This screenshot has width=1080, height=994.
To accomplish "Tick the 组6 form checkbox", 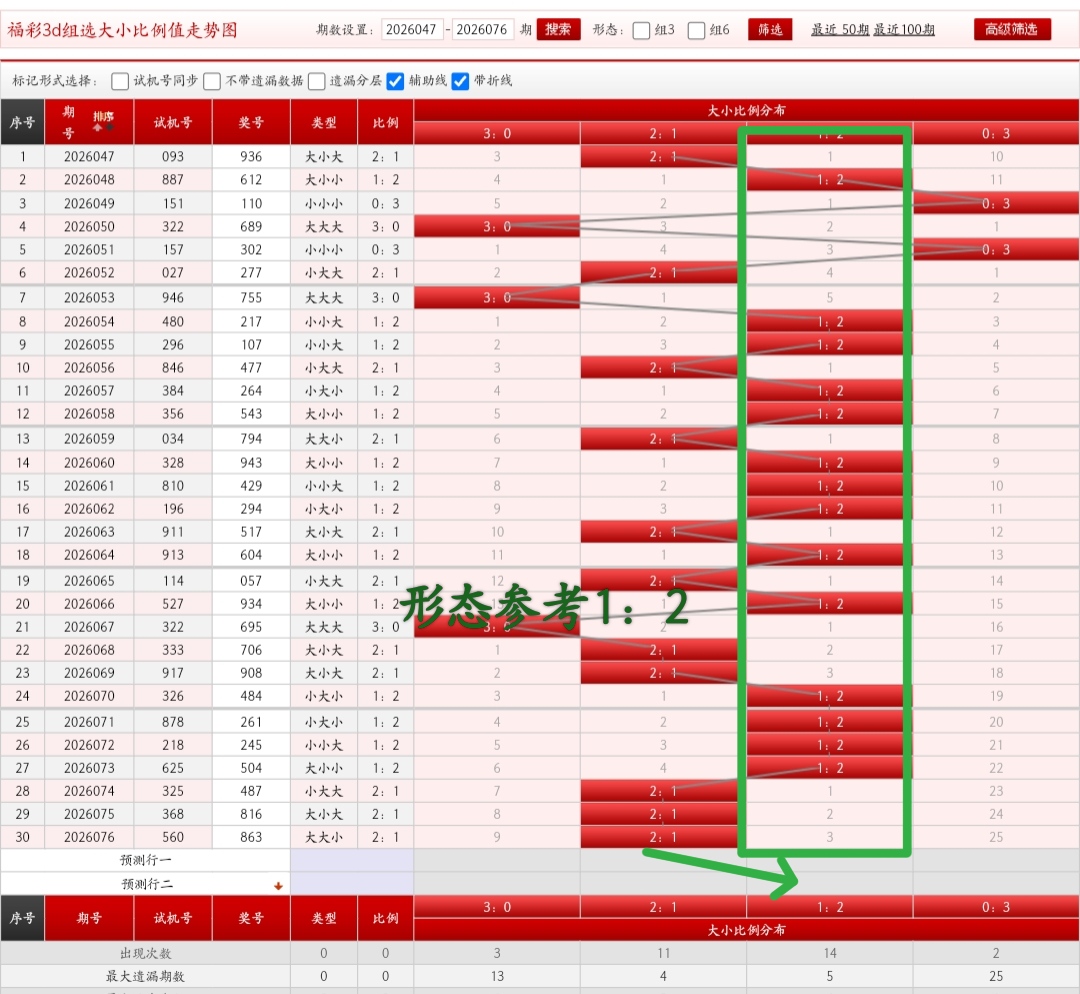I will click(696, 30).
